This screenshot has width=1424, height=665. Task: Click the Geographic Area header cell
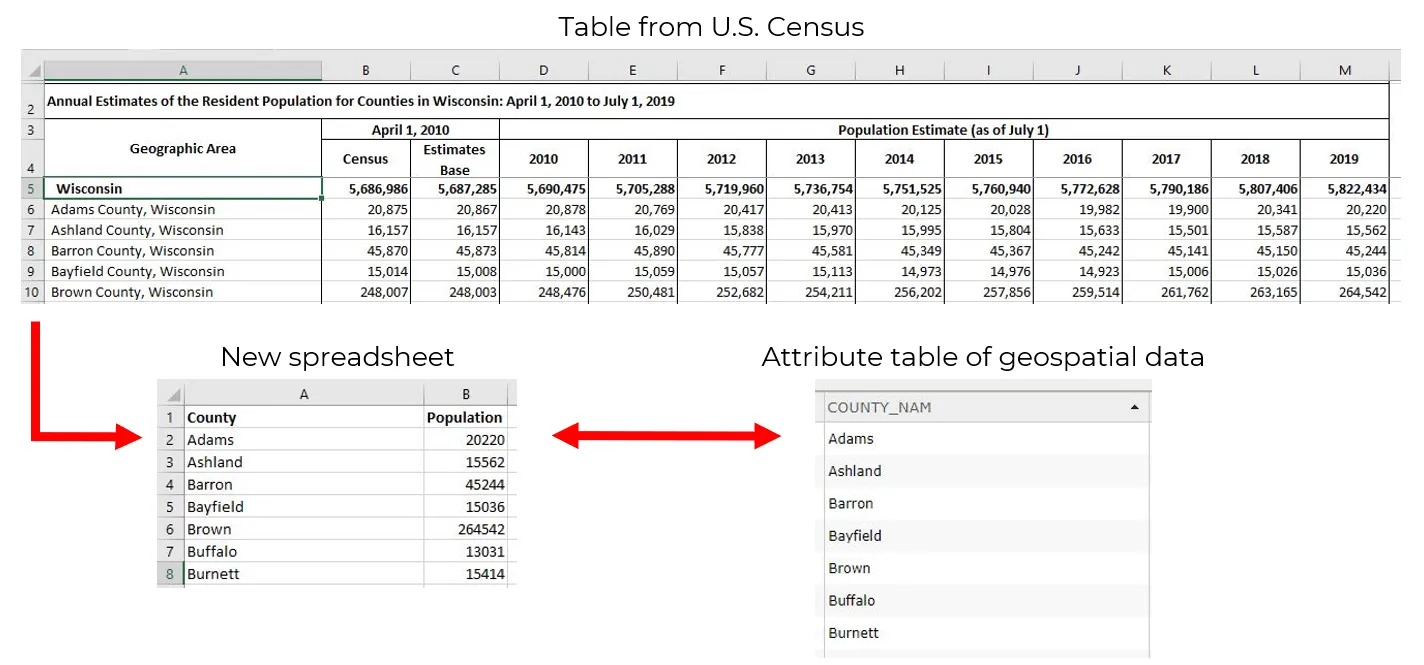tap(183, 148)
